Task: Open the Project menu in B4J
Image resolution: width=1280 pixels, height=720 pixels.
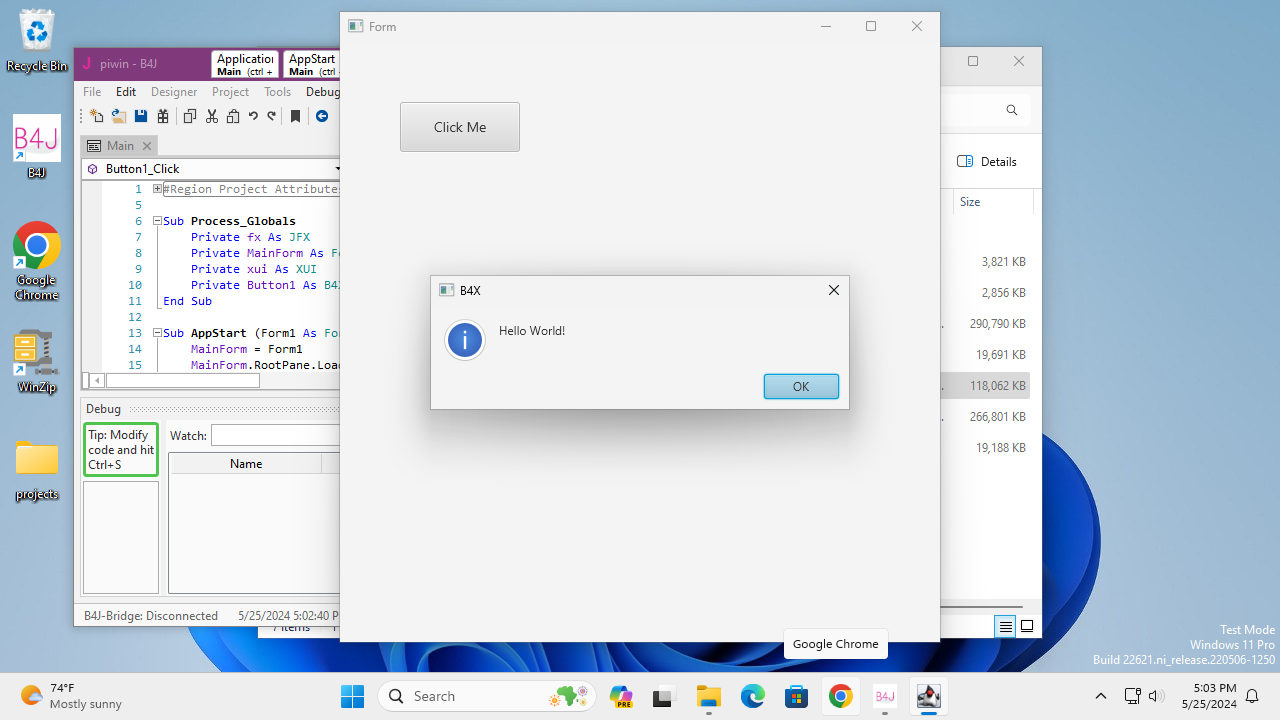Action: click(x=230, y=92)
